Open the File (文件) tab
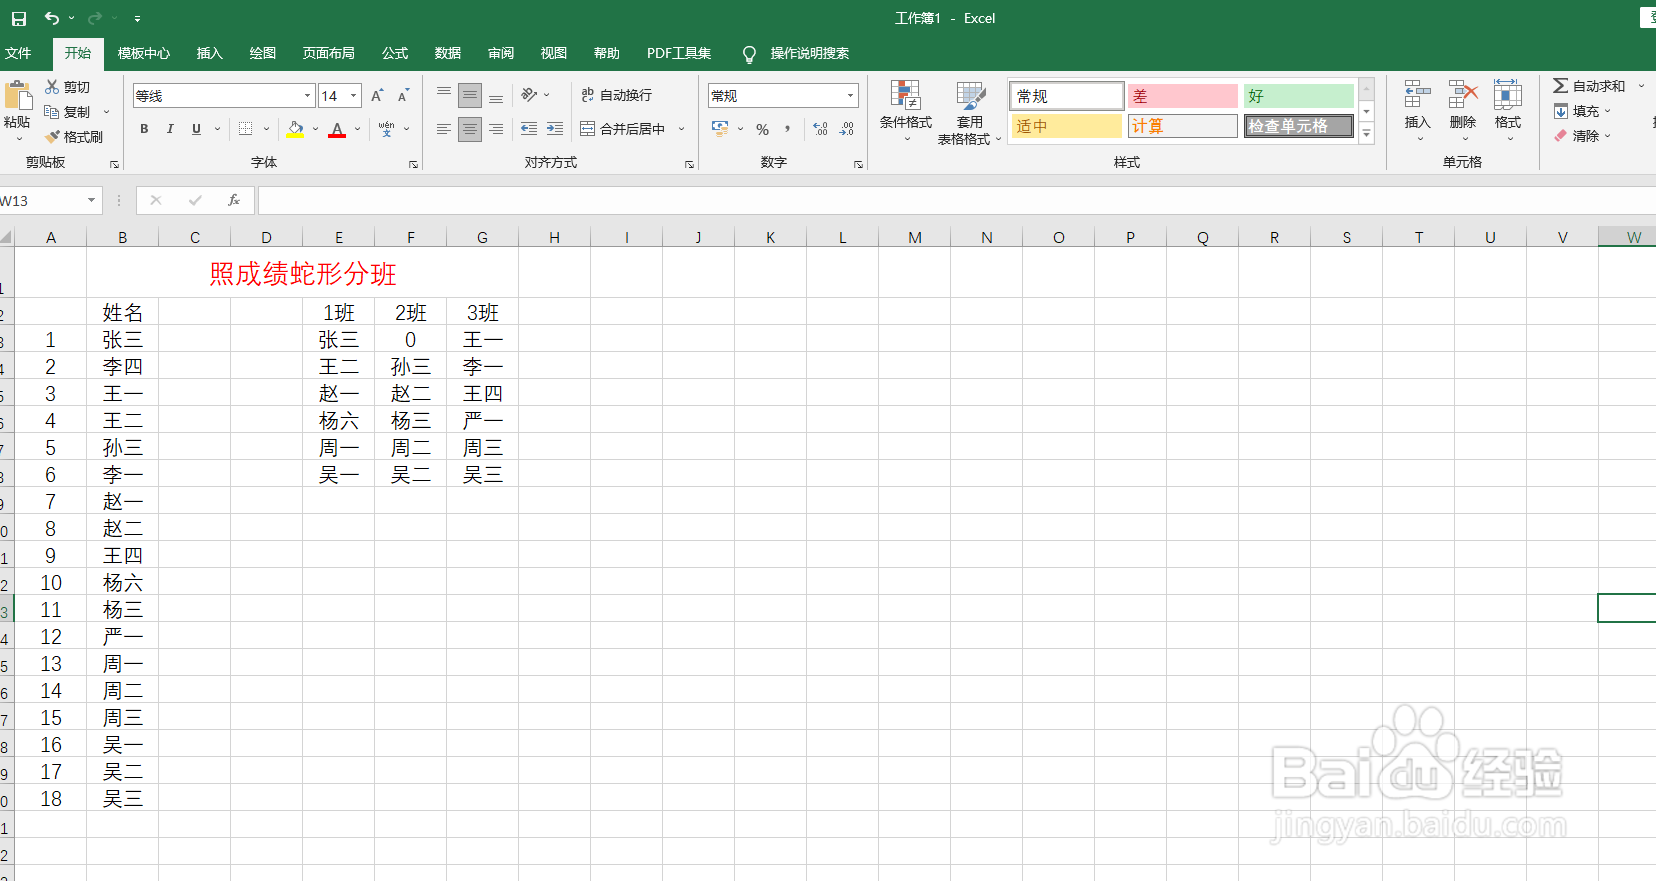The height and width of the screenshot is (881, 1656). click(x=18, y=53)
